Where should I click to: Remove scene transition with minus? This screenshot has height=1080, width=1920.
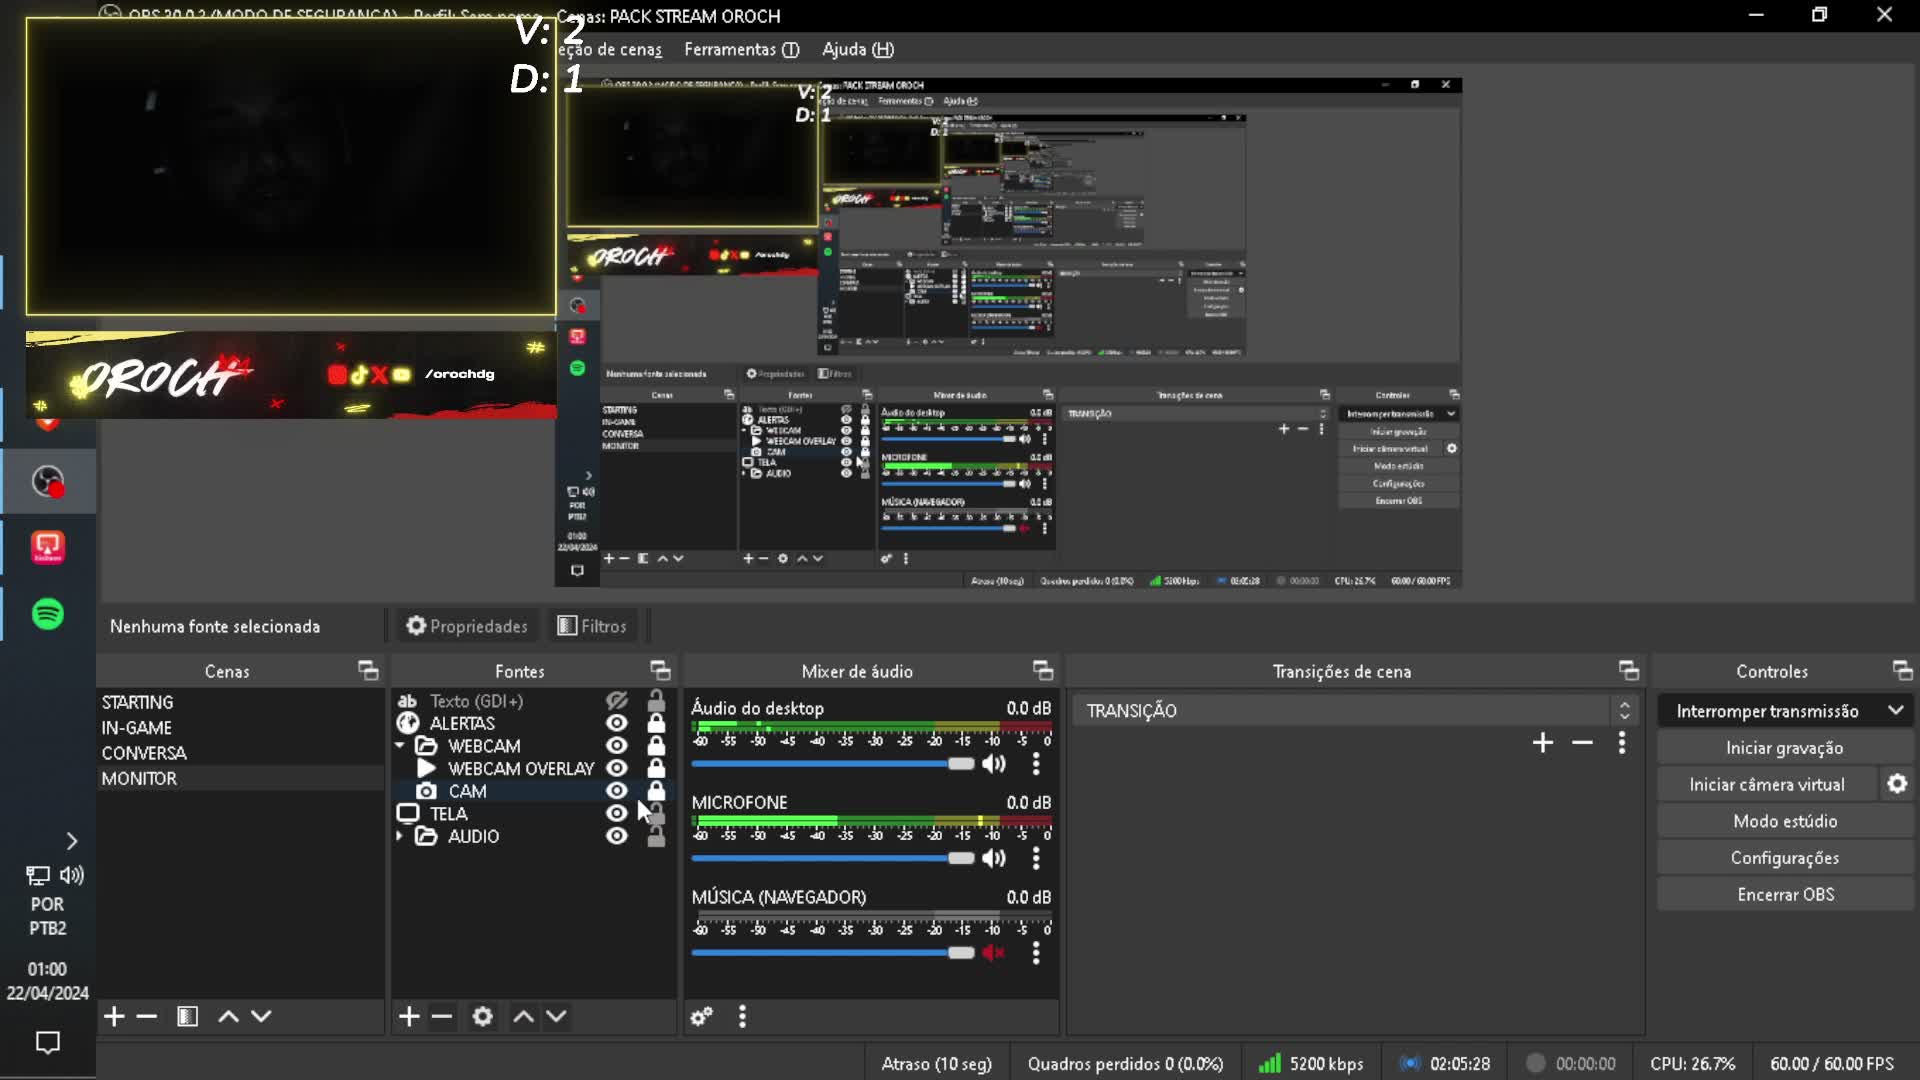[1582, 742]
